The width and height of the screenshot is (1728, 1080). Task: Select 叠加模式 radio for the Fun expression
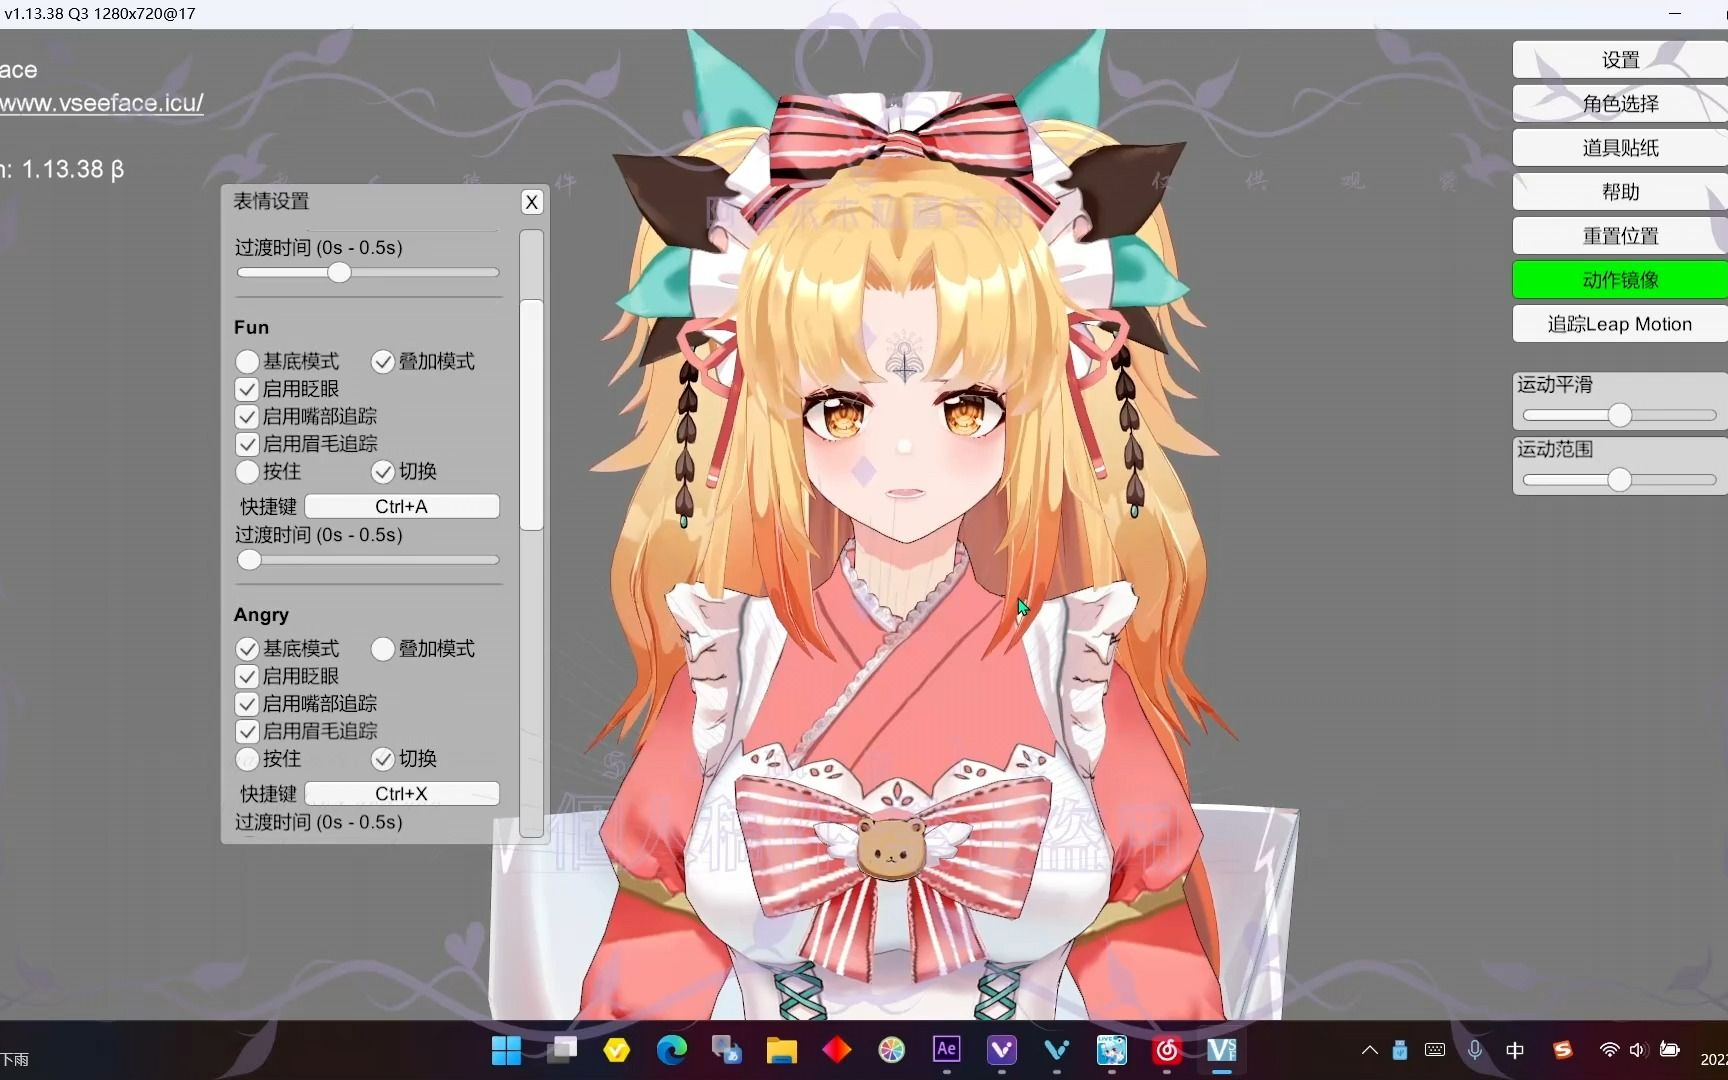pyautogui.click(x=381, y=361)
